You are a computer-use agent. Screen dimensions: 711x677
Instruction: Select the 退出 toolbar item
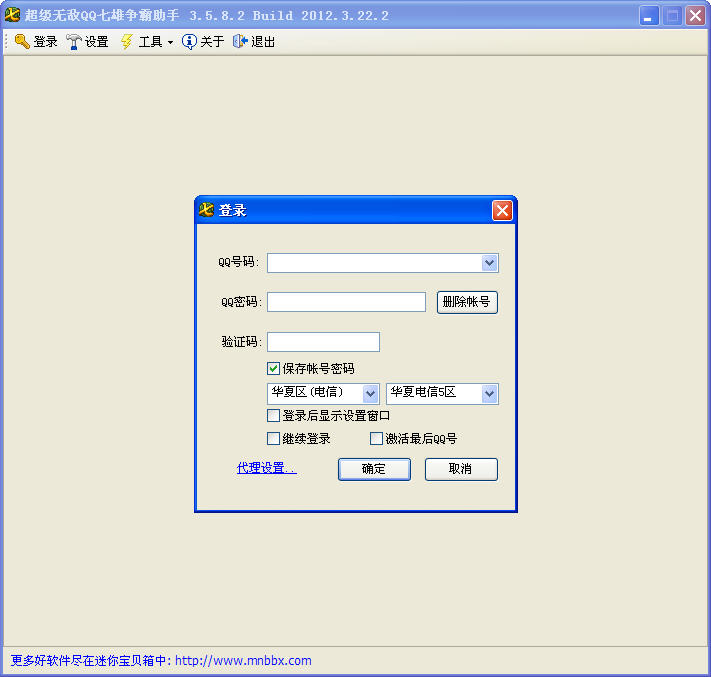click(x=254, y=42)
